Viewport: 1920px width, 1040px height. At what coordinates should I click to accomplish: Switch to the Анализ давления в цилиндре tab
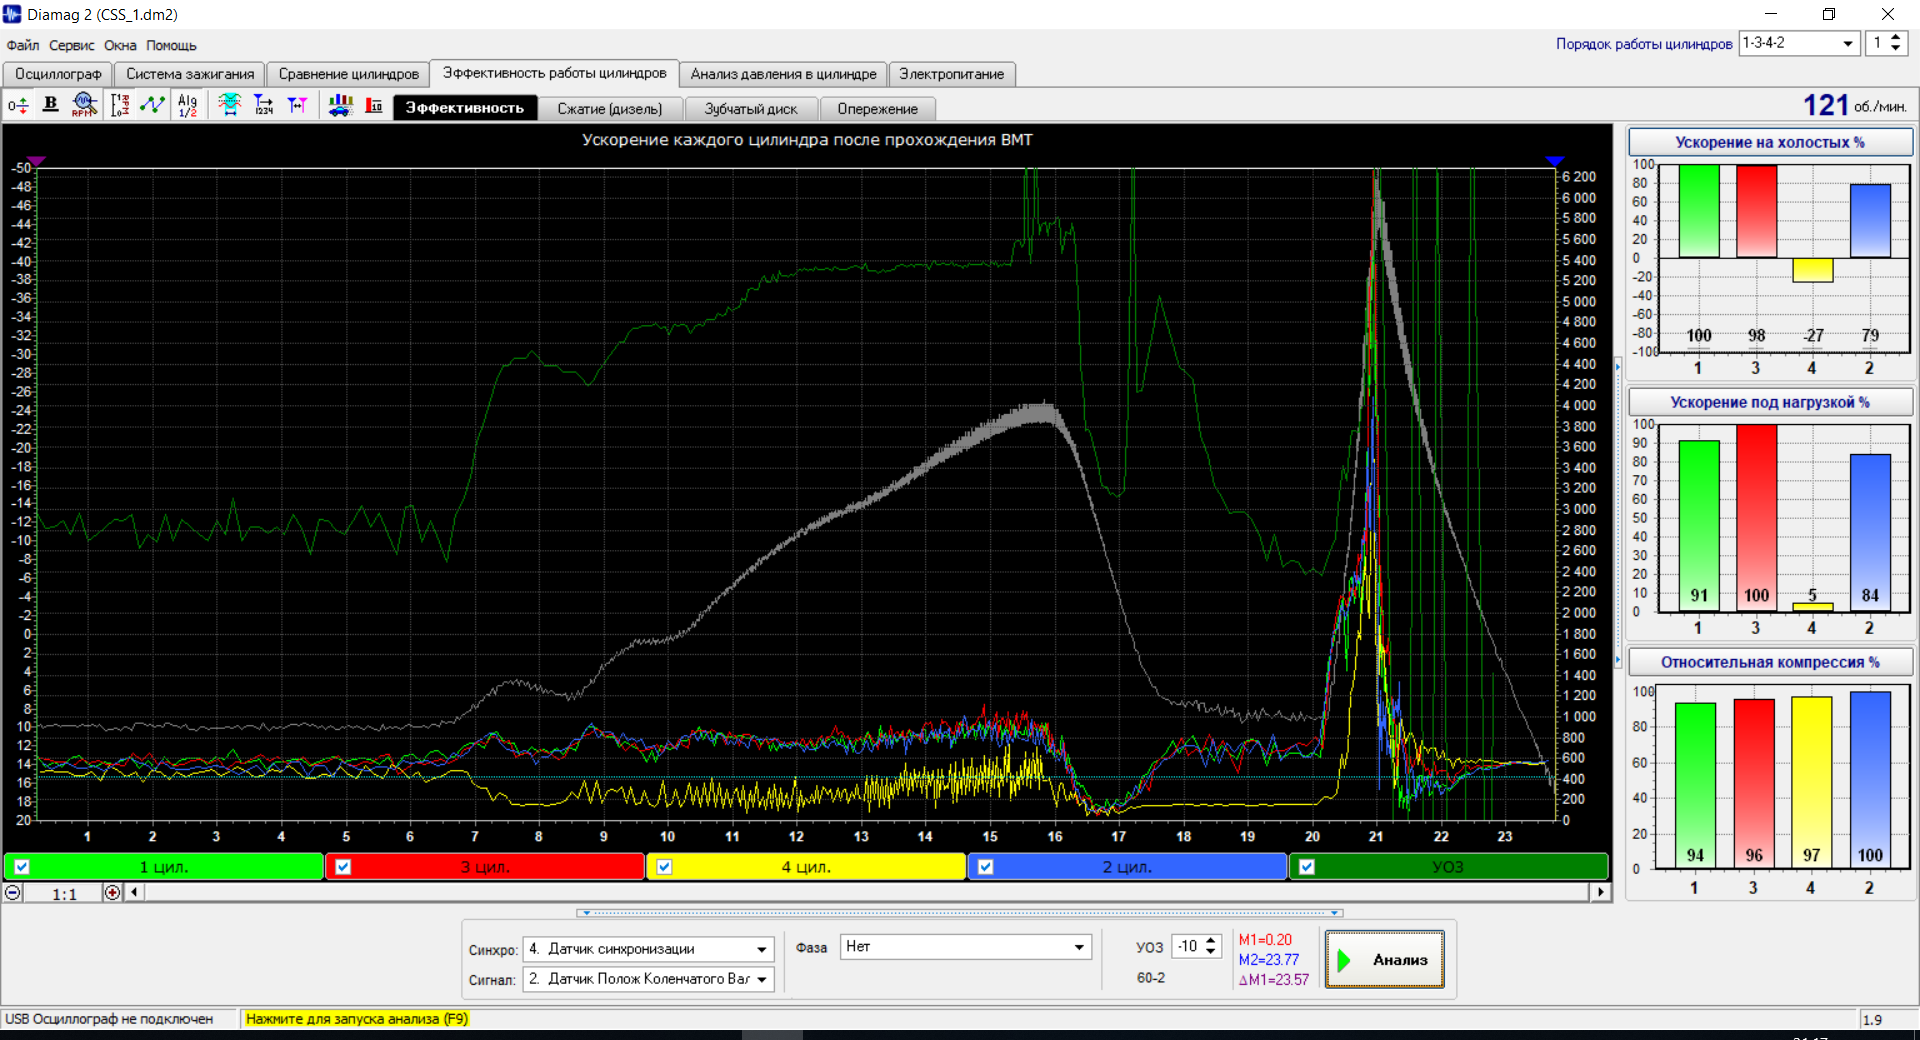784,74
